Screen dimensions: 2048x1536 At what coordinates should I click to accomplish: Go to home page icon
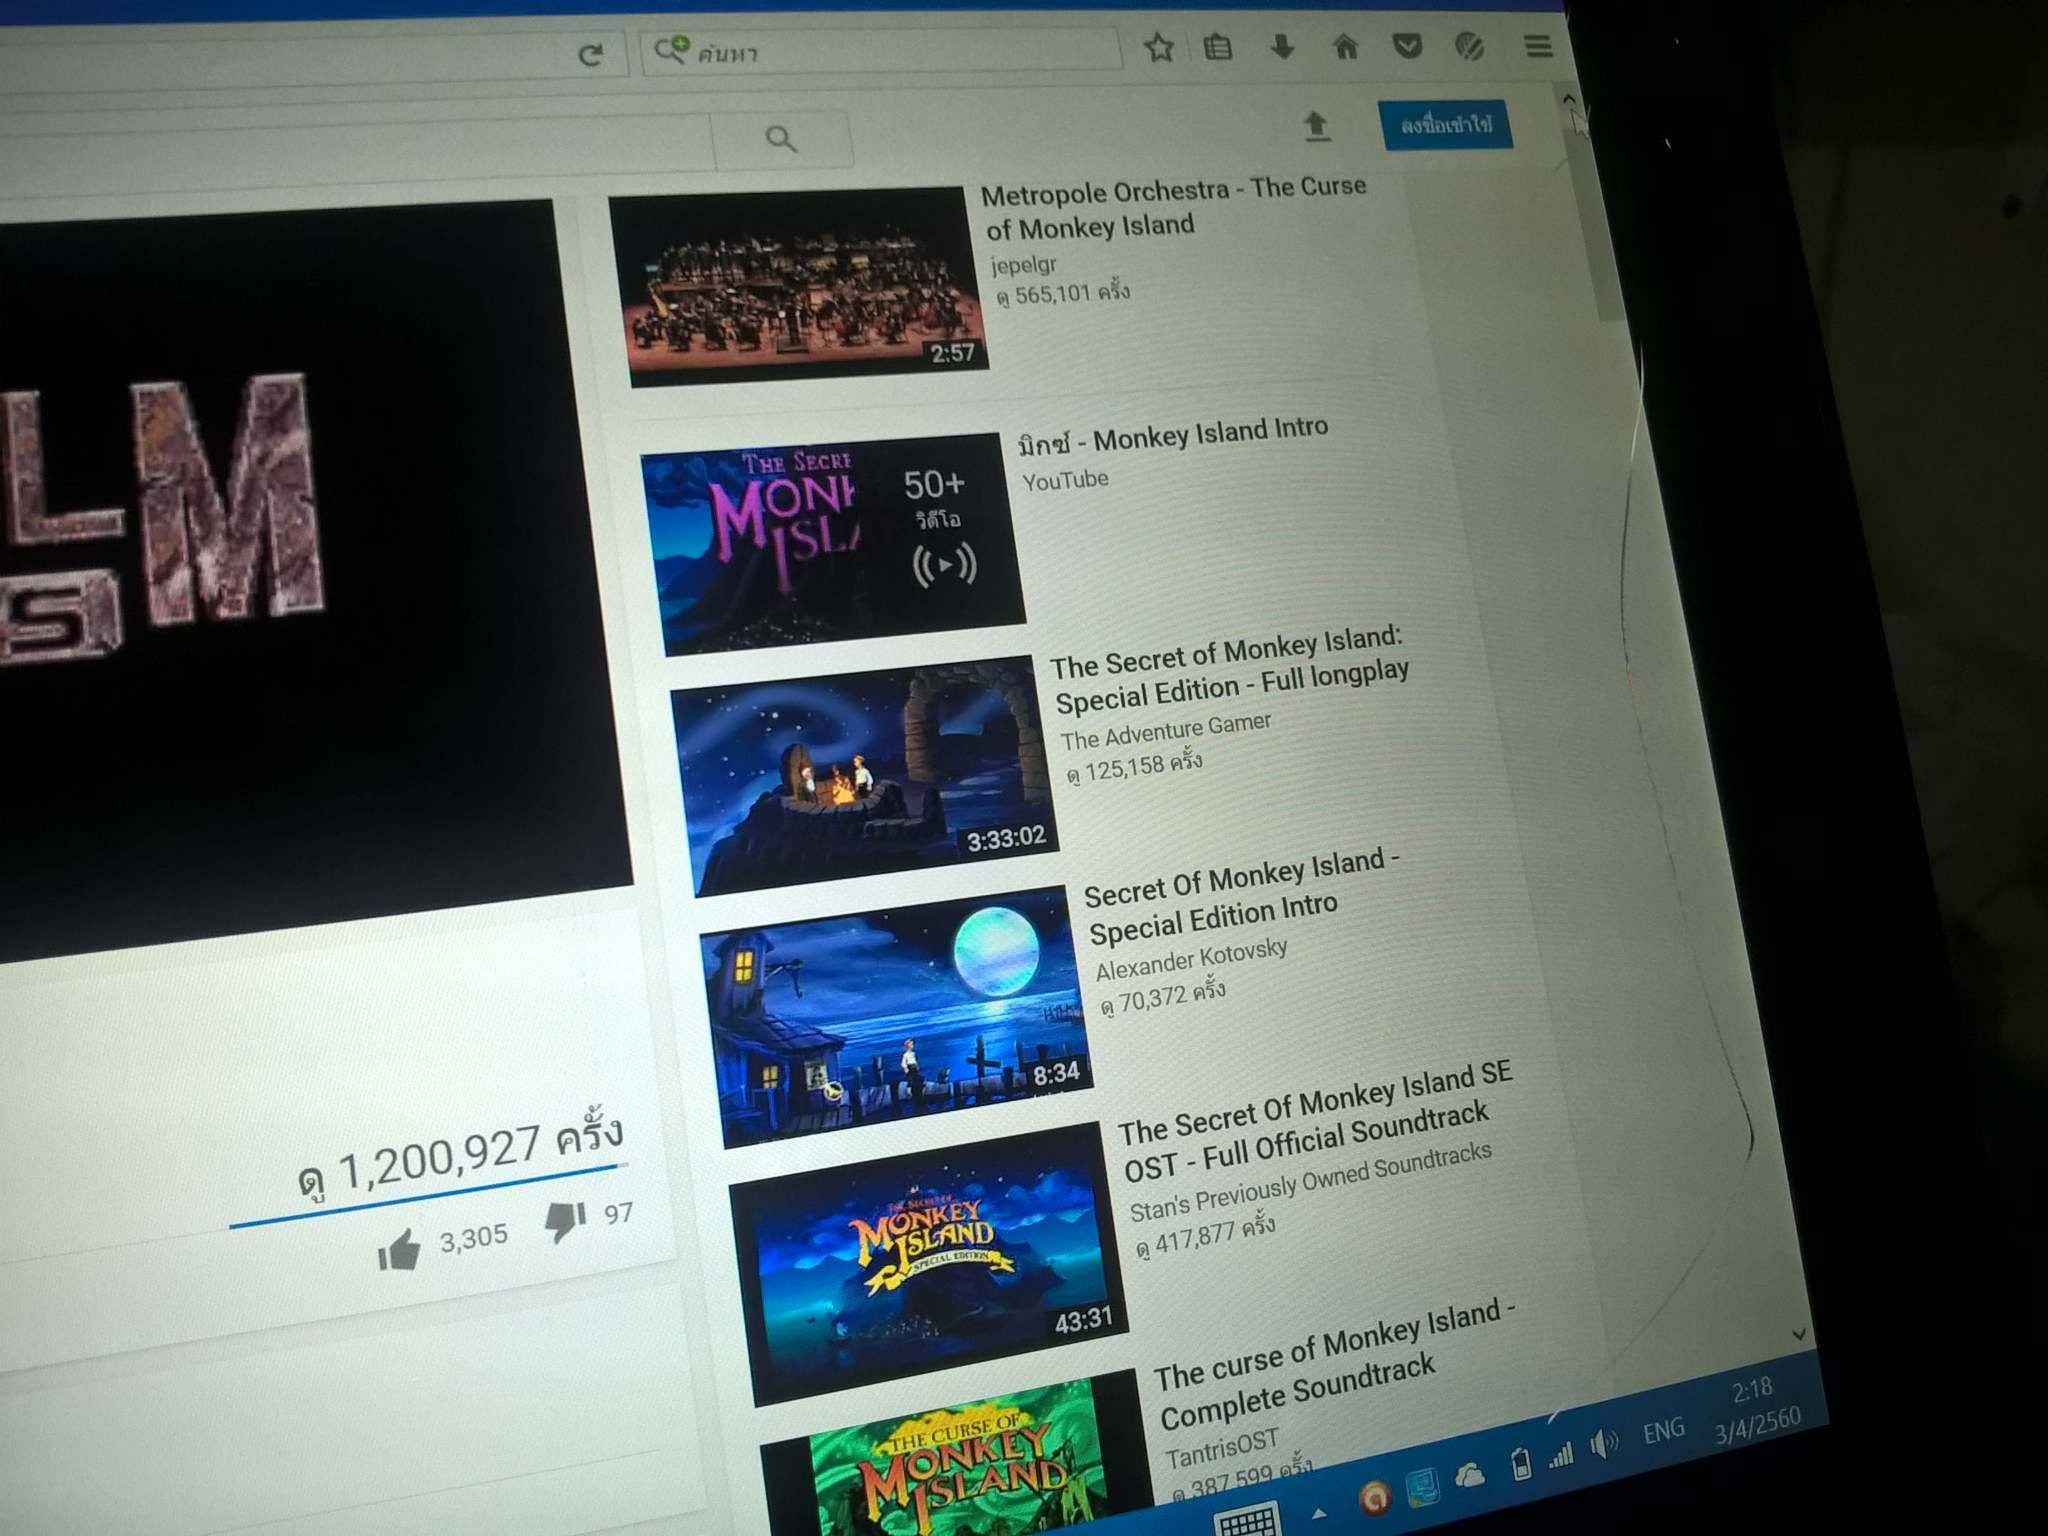[x=1346, y=46]
